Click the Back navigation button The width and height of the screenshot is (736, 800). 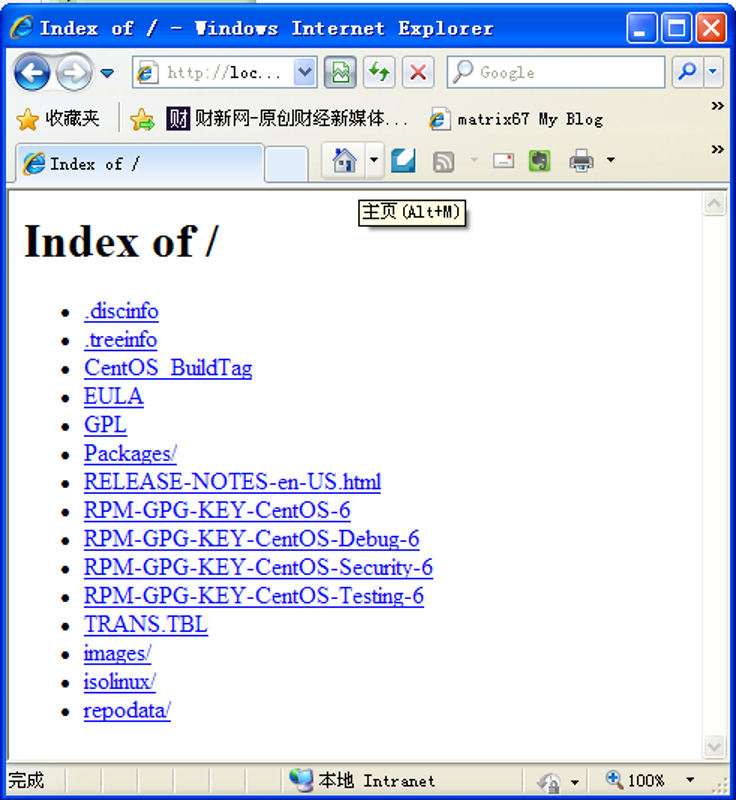pos(32,72)
